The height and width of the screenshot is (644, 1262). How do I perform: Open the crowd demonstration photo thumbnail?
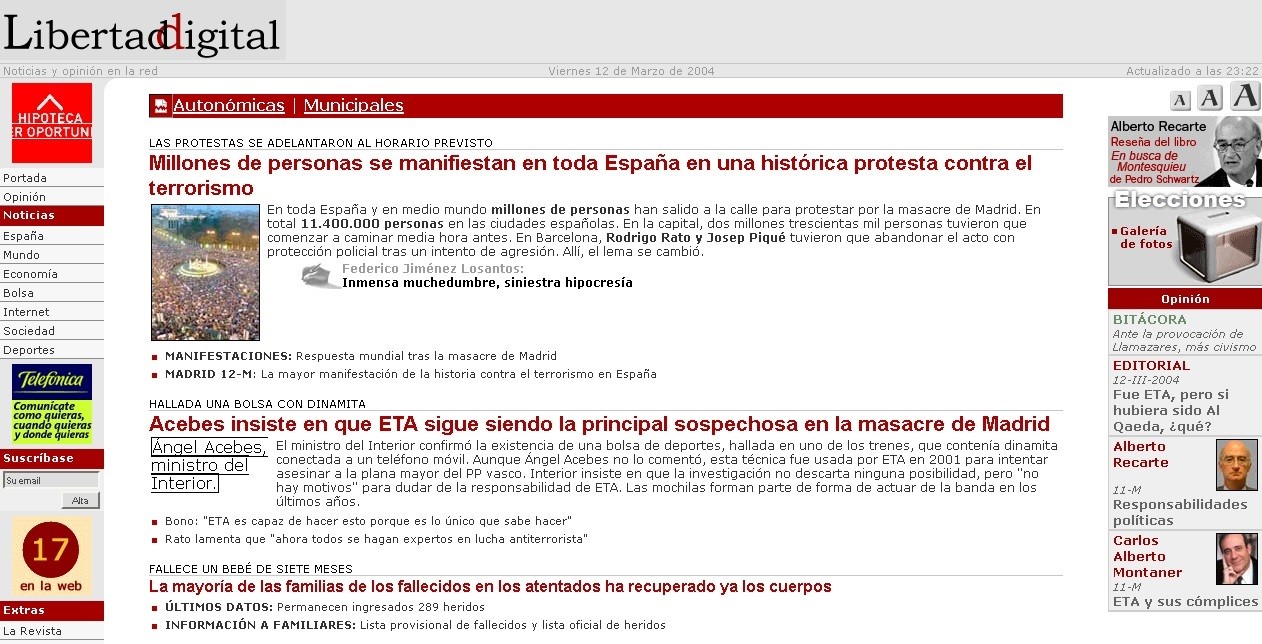tap(205, 272)
